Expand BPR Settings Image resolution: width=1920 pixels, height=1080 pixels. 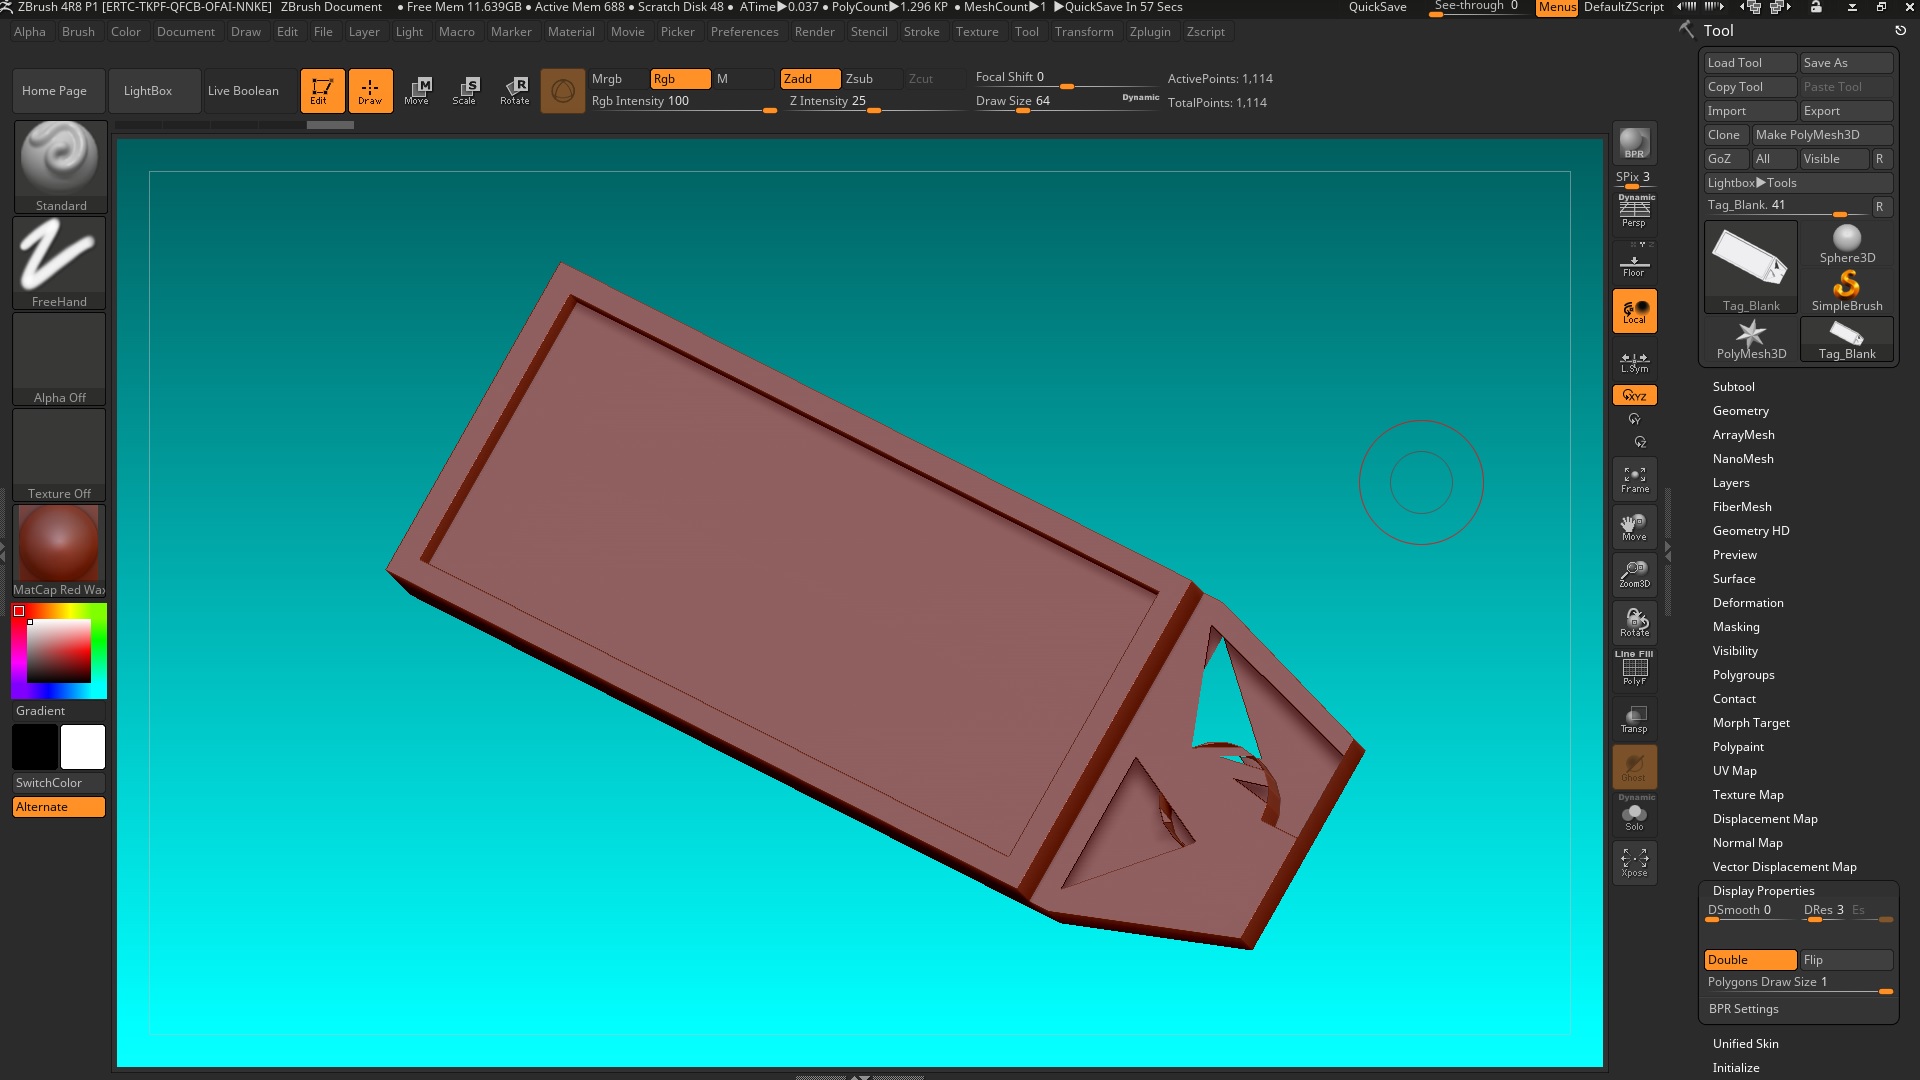pos(1744,1009)
